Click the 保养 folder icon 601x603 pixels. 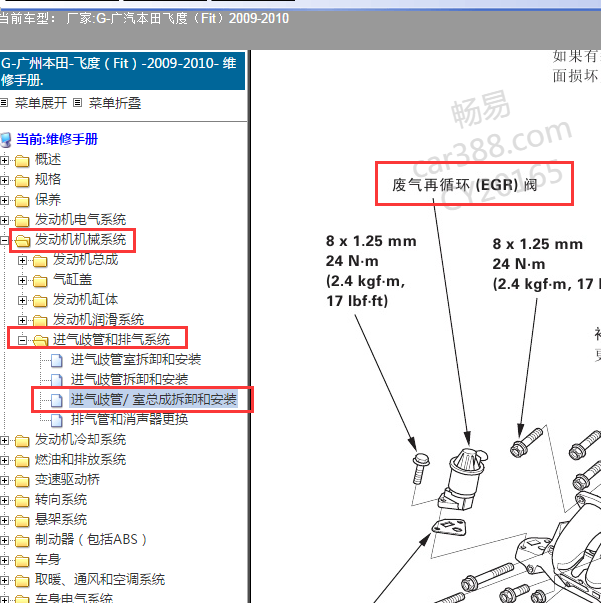tap(22, 201)
